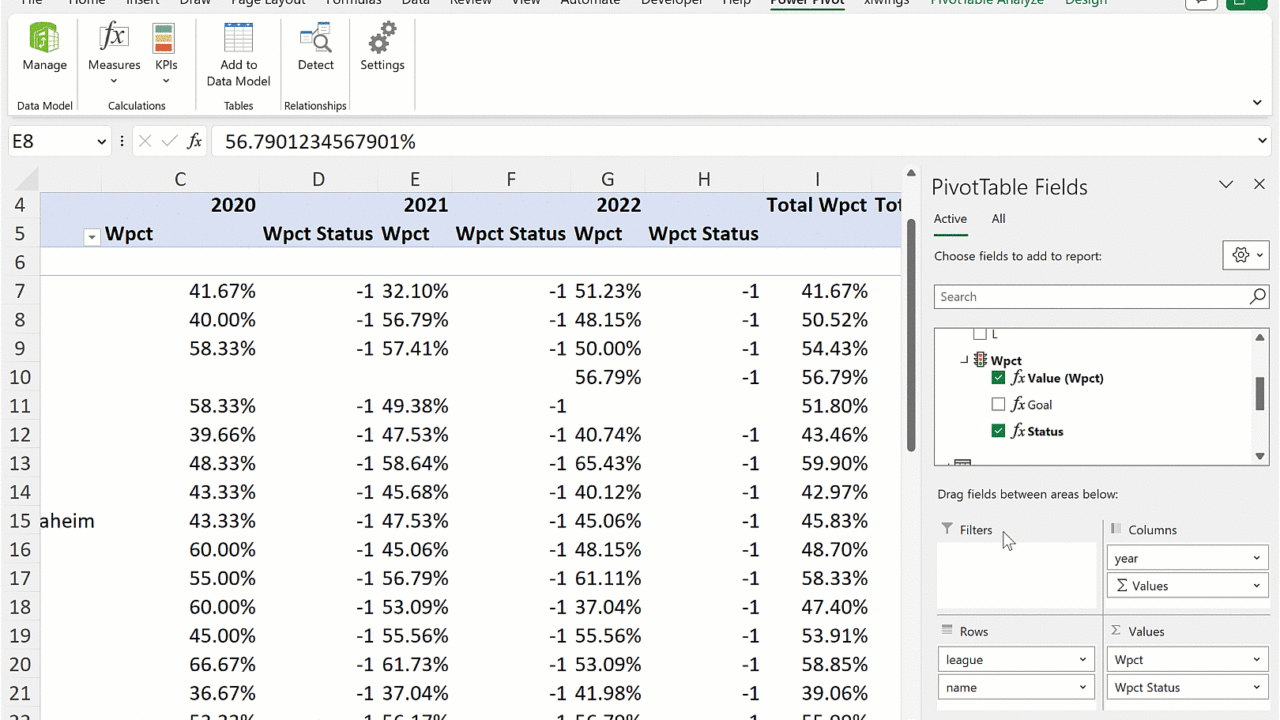Open the year field dropdown in Columns
The image size is (1280, 720).
tap(1256, 558)
